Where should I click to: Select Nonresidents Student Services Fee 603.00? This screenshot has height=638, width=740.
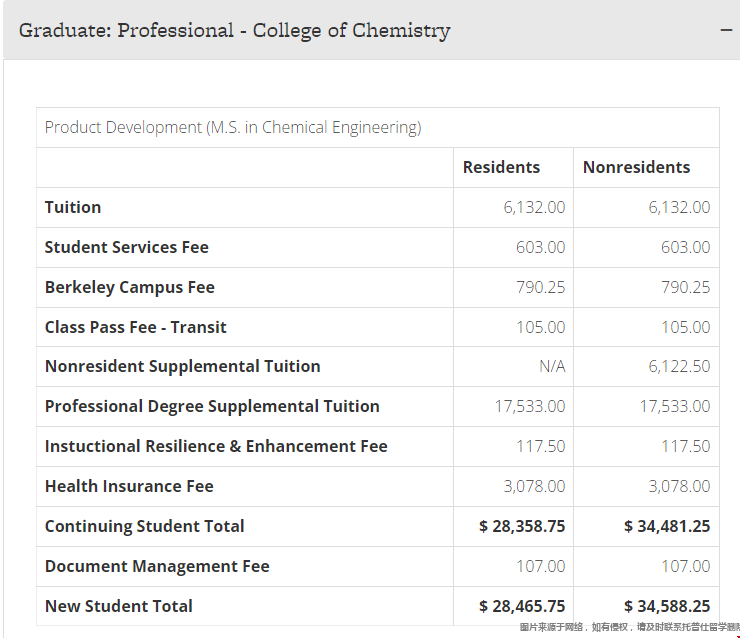685,247
